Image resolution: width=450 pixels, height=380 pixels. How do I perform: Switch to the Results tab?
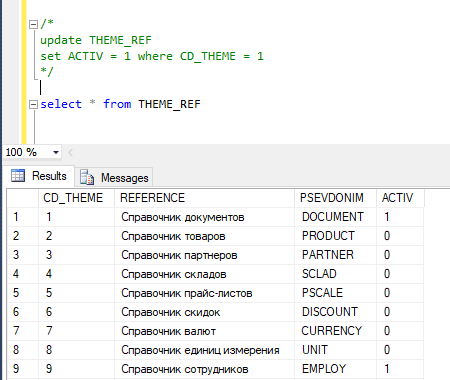pyautogui.click(x=39, y=176)
